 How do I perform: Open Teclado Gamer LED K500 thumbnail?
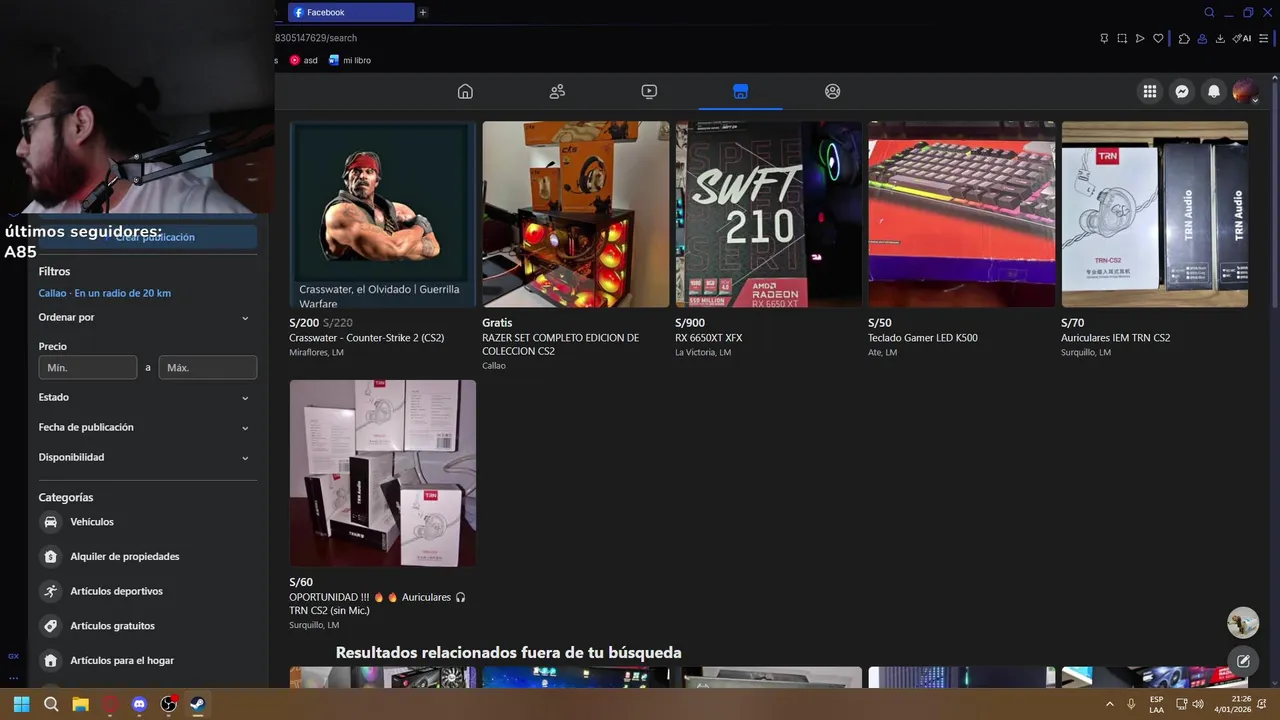click(962, 214)
